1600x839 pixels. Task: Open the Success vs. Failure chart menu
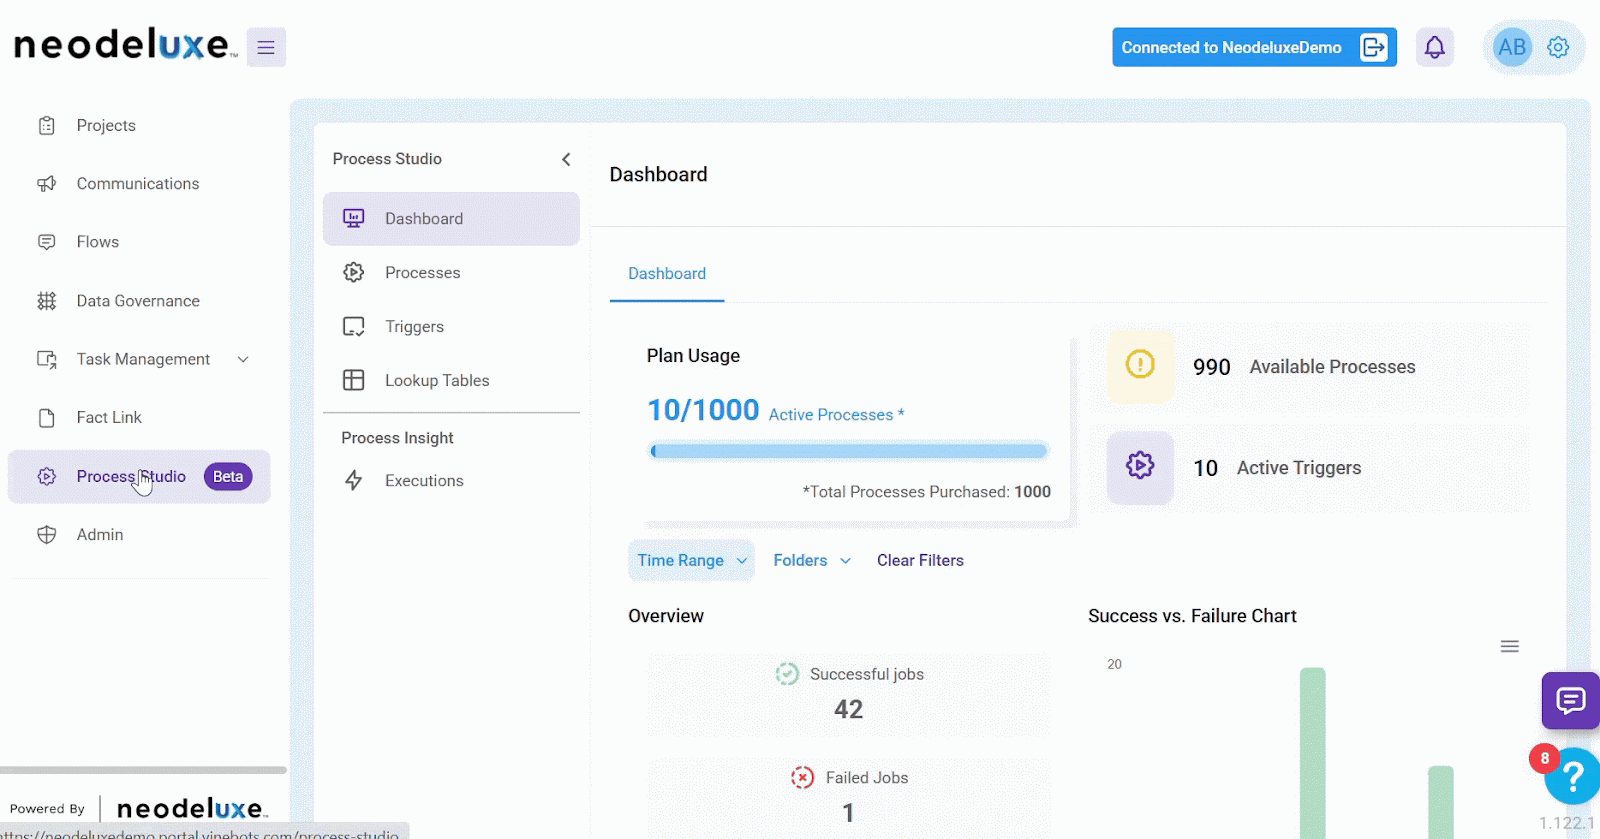[x=1509, y=647]
